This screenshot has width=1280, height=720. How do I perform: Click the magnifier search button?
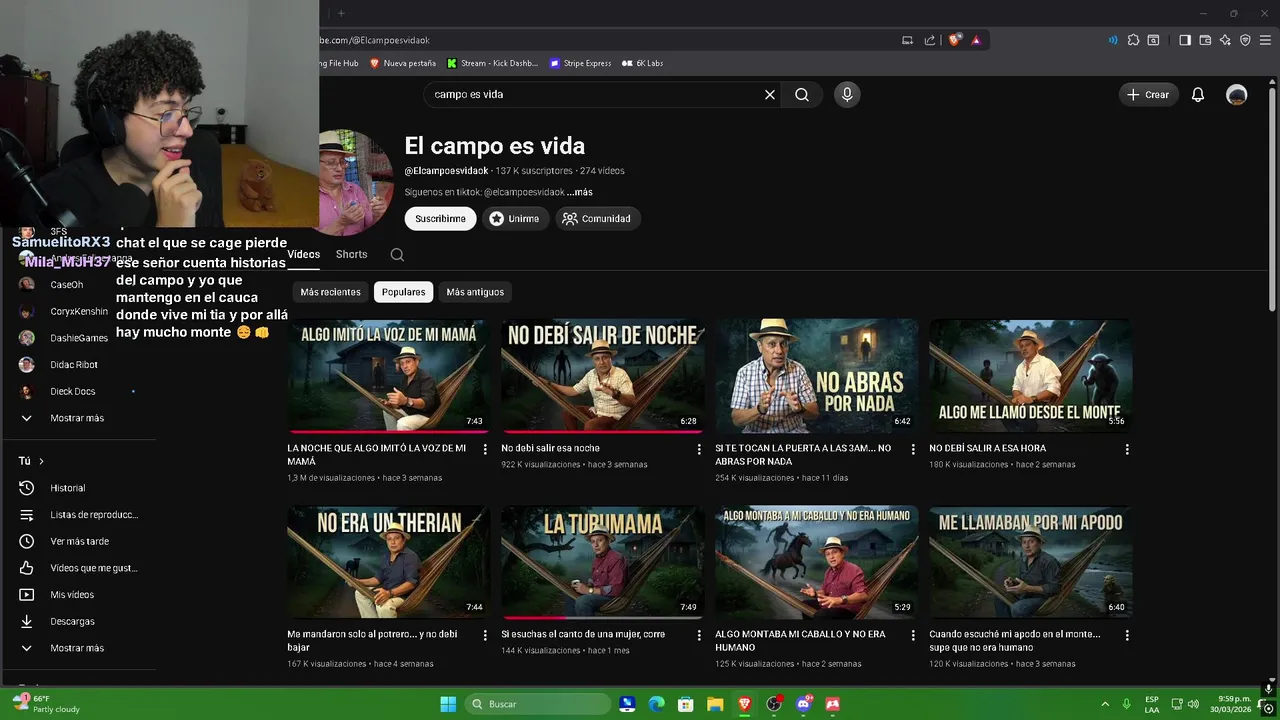click(x=802, y=94)
